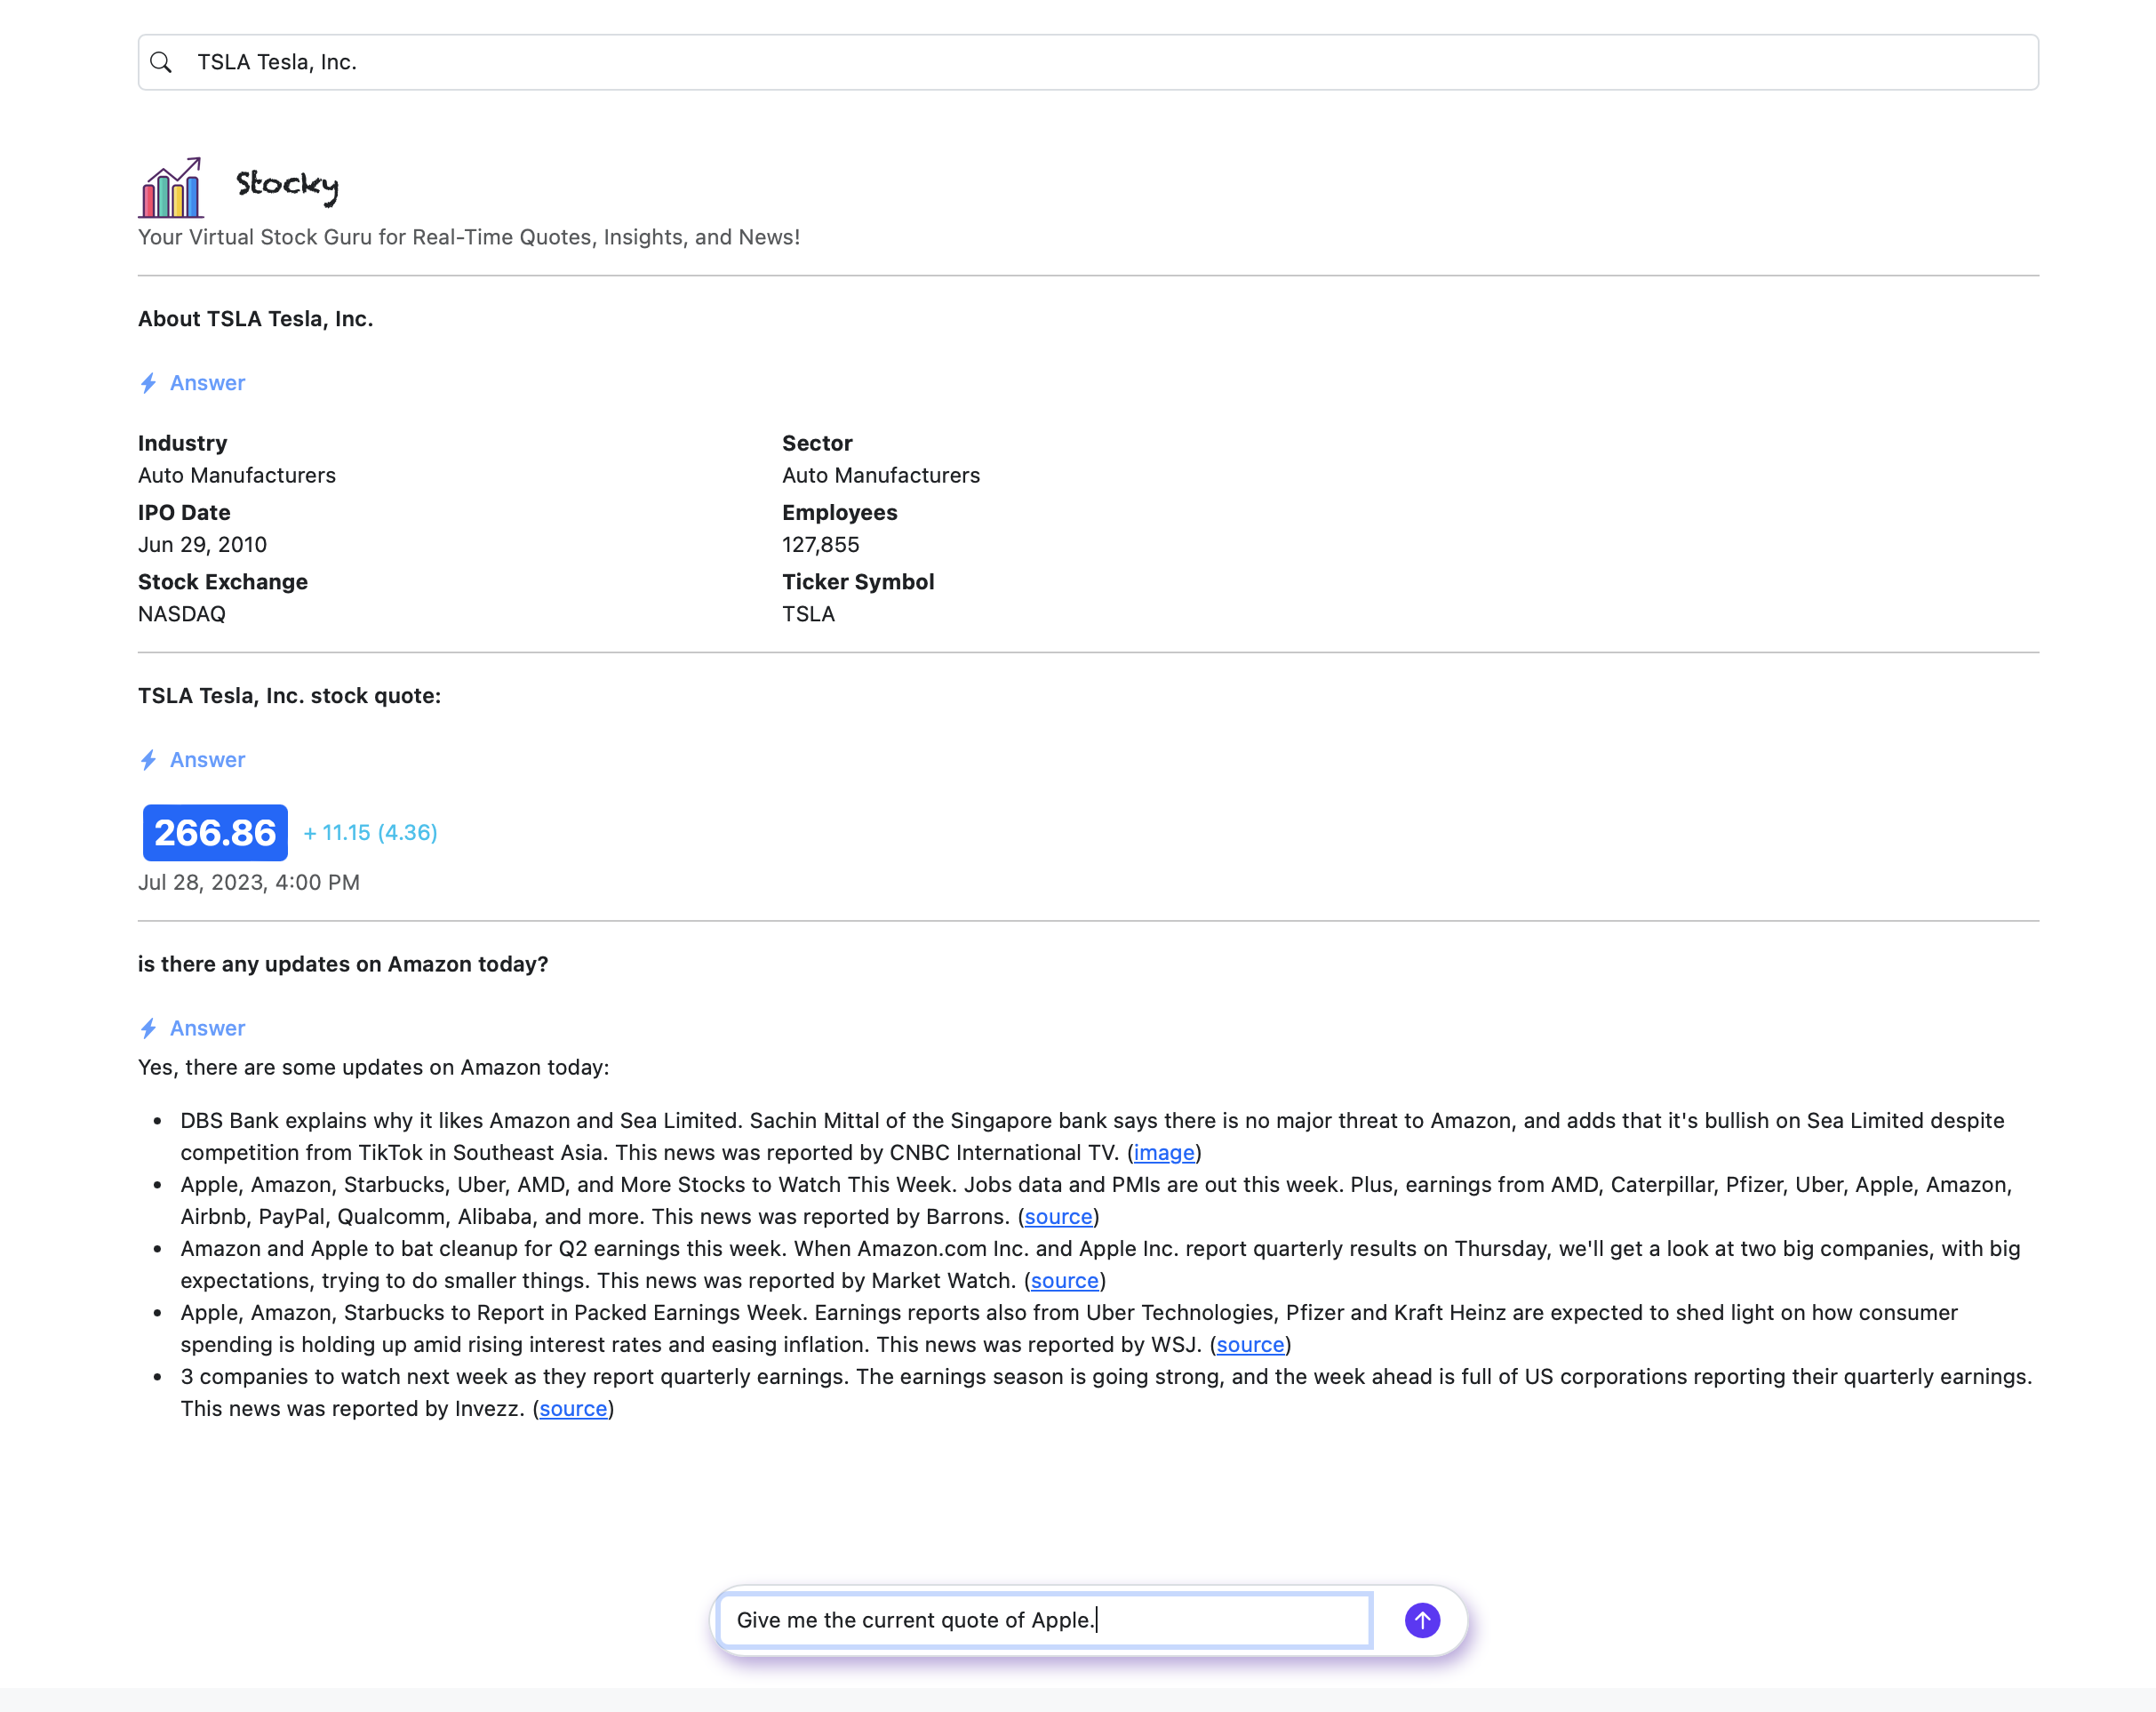Open the CNBC image link
2156x1712 pixels.
click(x=1164, y=1152)
